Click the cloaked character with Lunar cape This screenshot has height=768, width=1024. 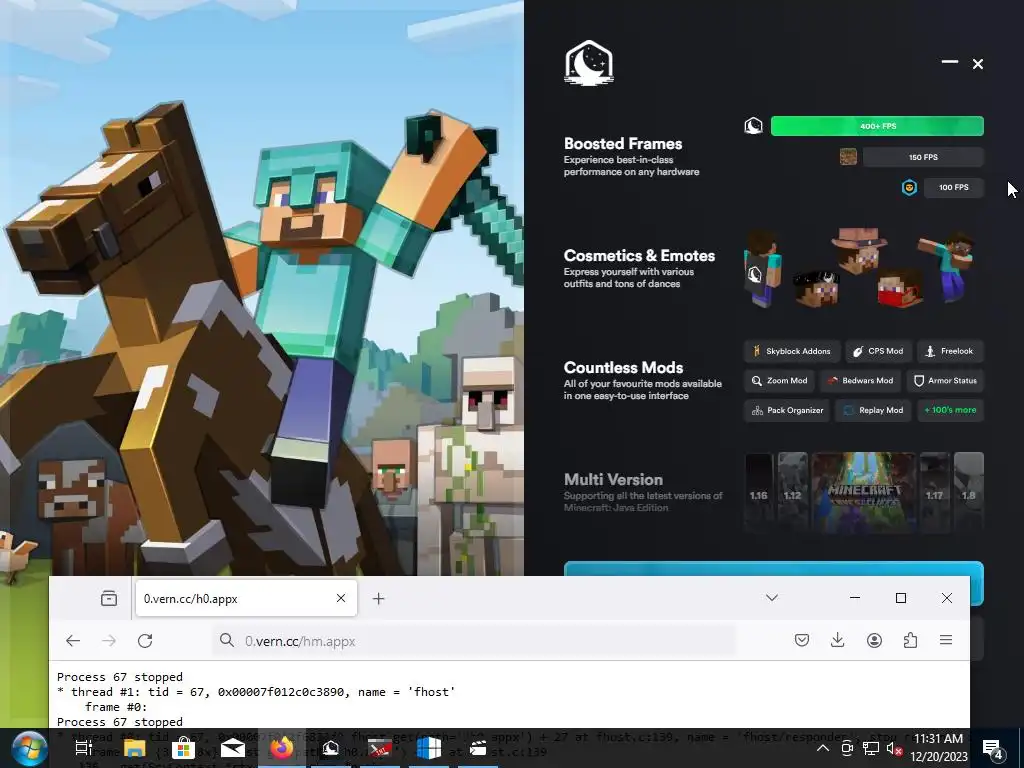(761, 268)
